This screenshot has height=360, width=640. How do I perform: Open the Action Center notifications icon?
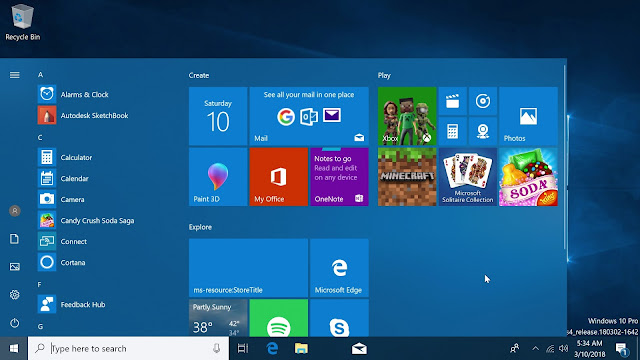tap(622, 349)
